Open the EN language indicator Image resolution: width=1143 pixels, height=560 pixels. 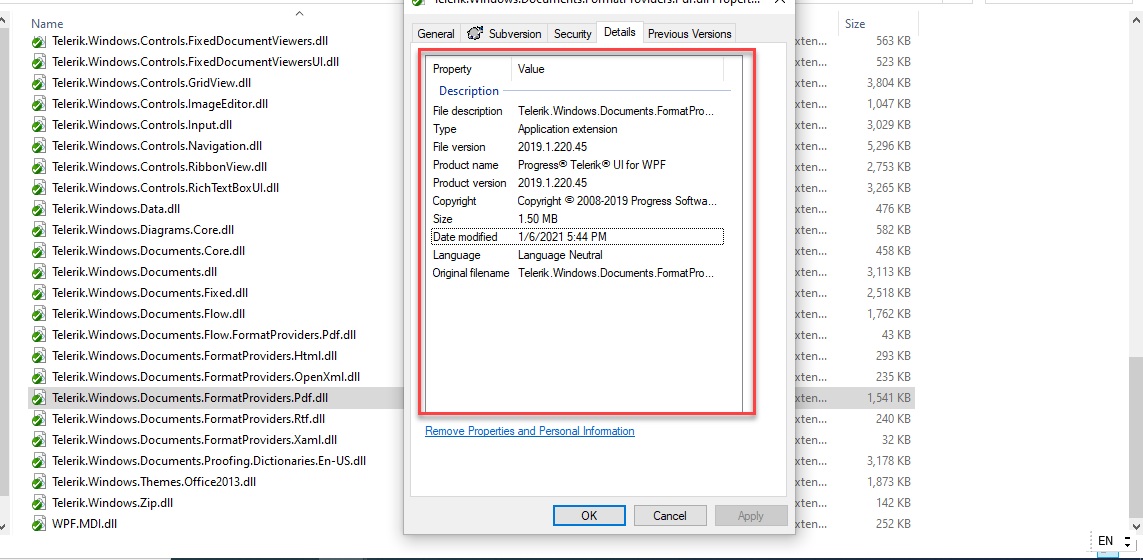[x=1105, y=541]
